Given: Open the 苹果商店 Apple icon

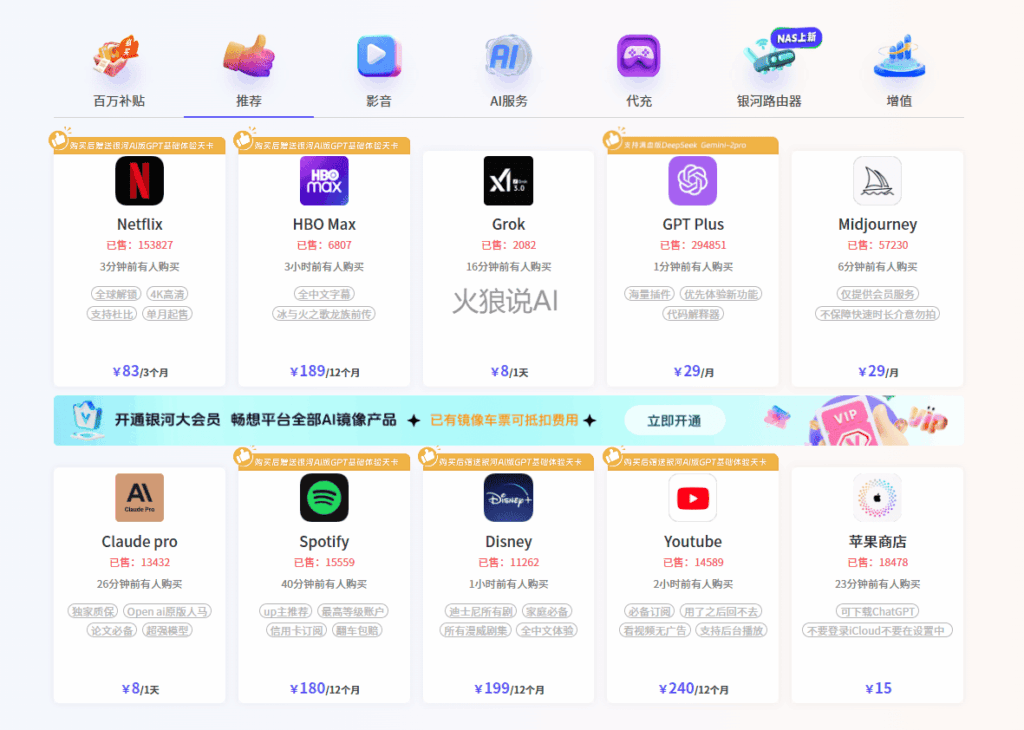Looking at the screenshot, I should (877, 498).
